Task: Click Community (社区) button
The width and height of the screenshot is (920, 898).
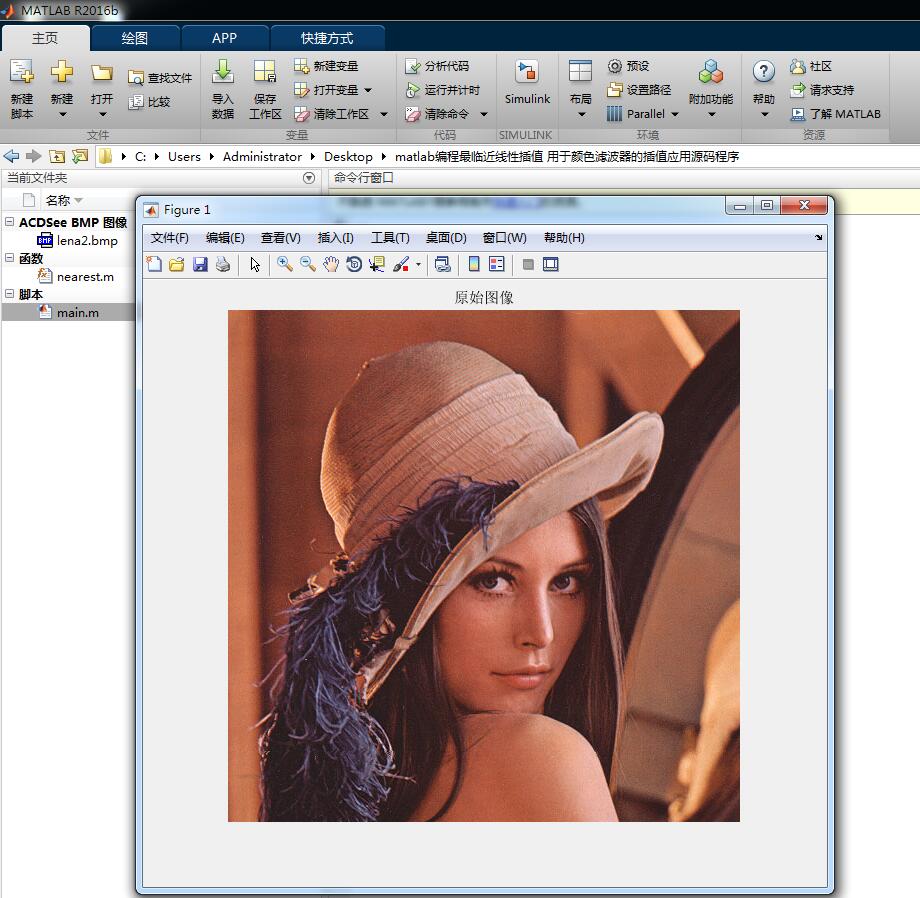Action: [x=811, y=66]
